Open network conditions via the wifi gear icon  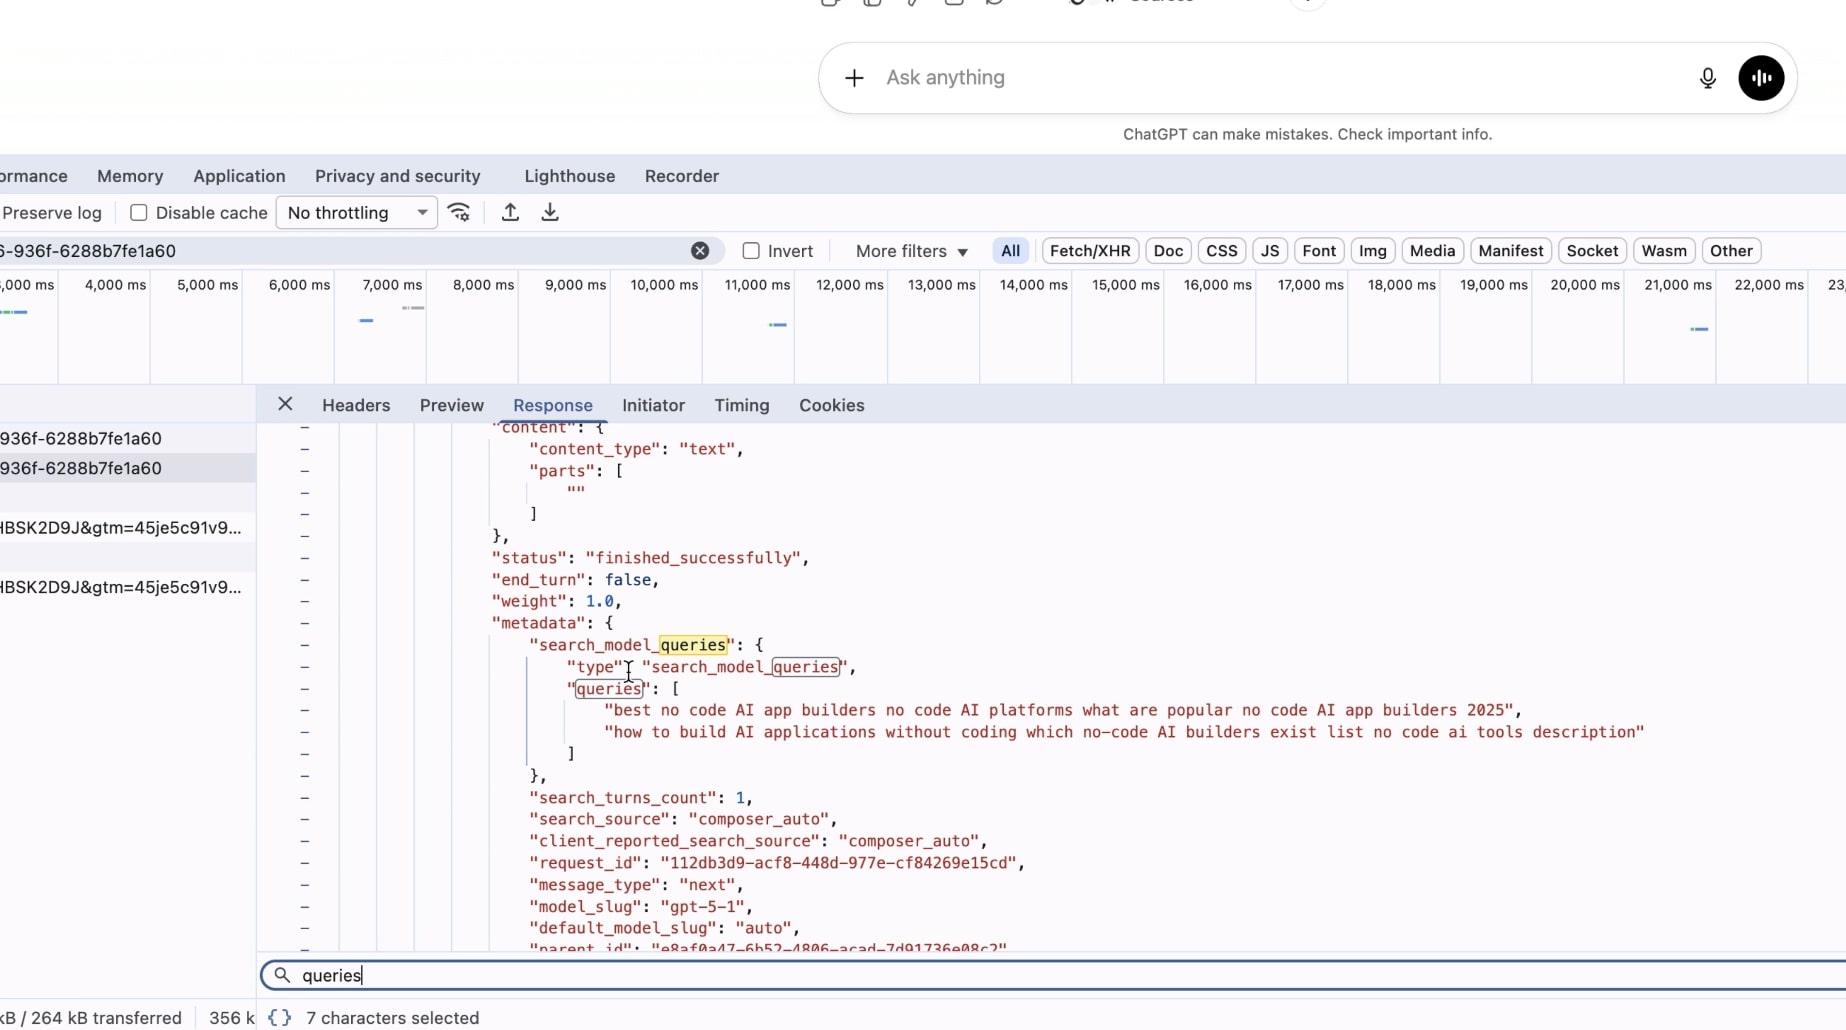(x=459, y=212)
